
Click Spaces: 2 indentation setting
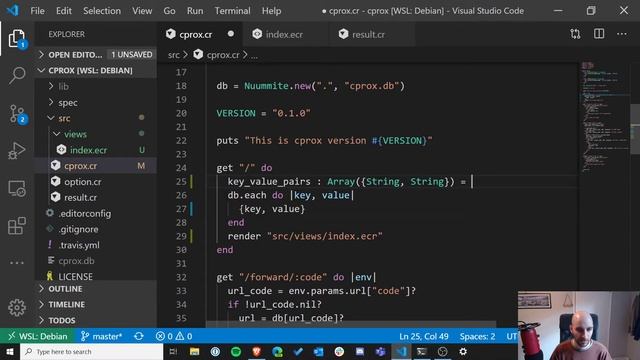click(x=477, y=336)
